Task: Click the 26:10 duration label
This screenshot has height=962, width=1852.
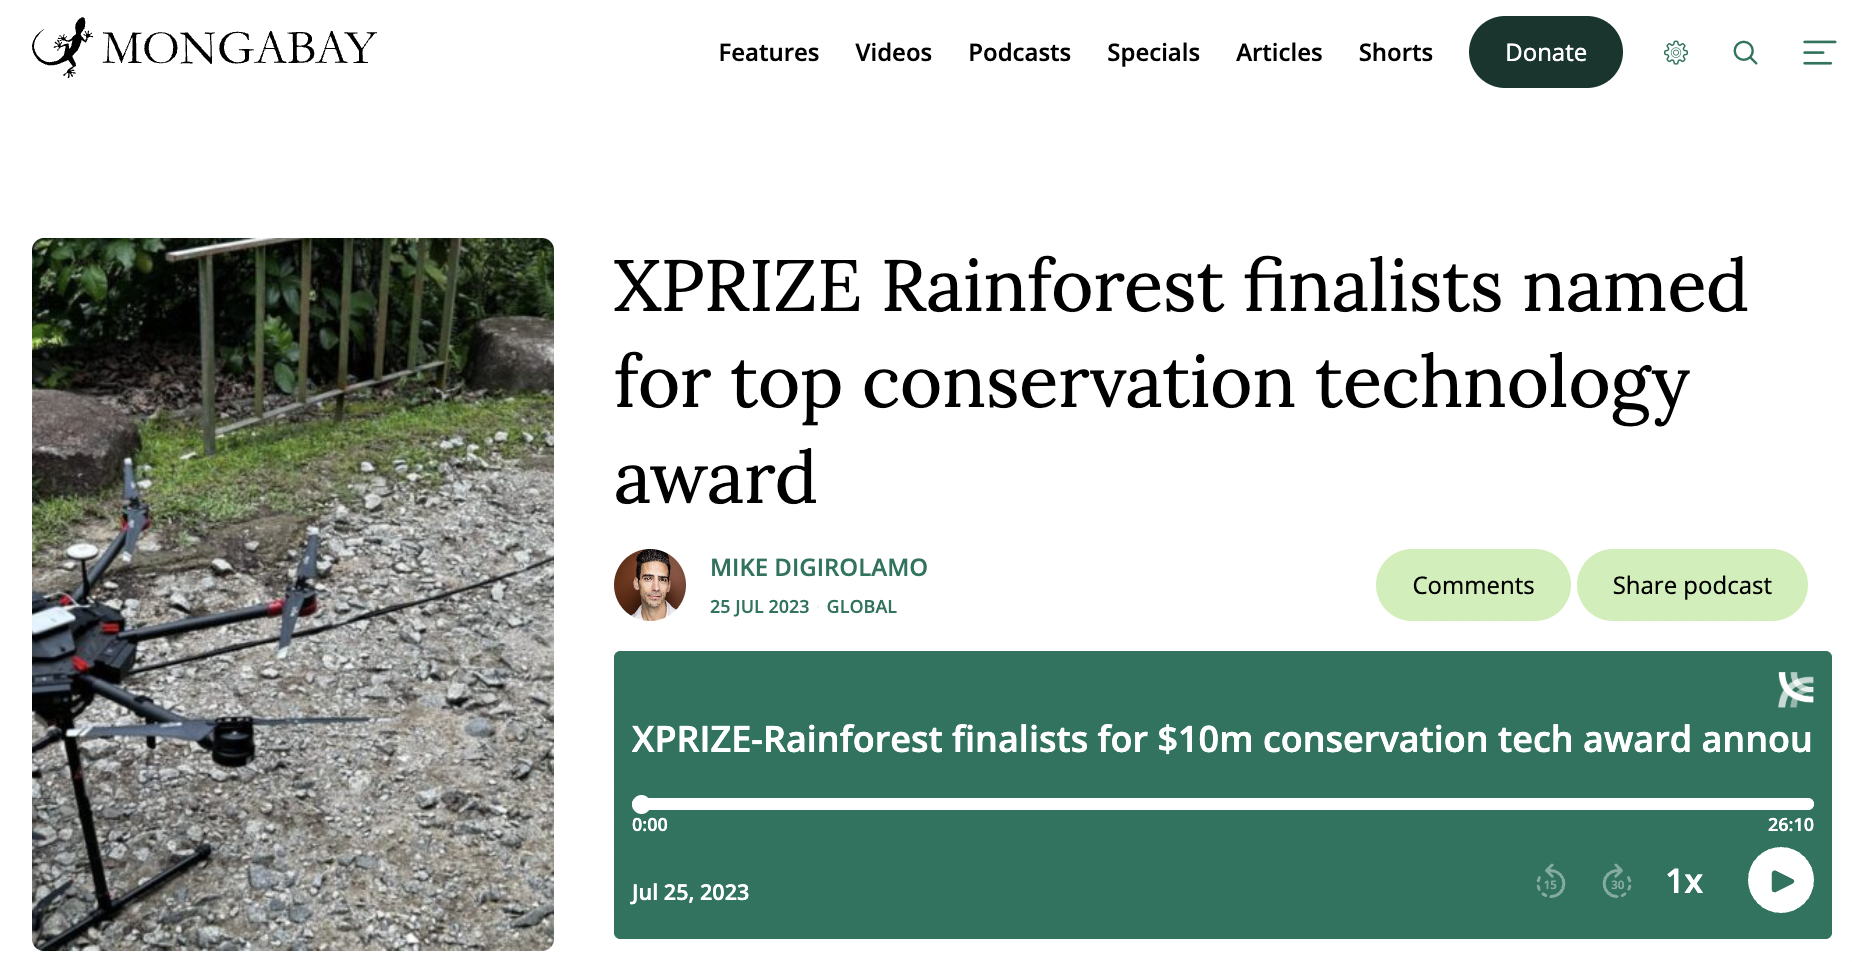Action: point(1790,825)
